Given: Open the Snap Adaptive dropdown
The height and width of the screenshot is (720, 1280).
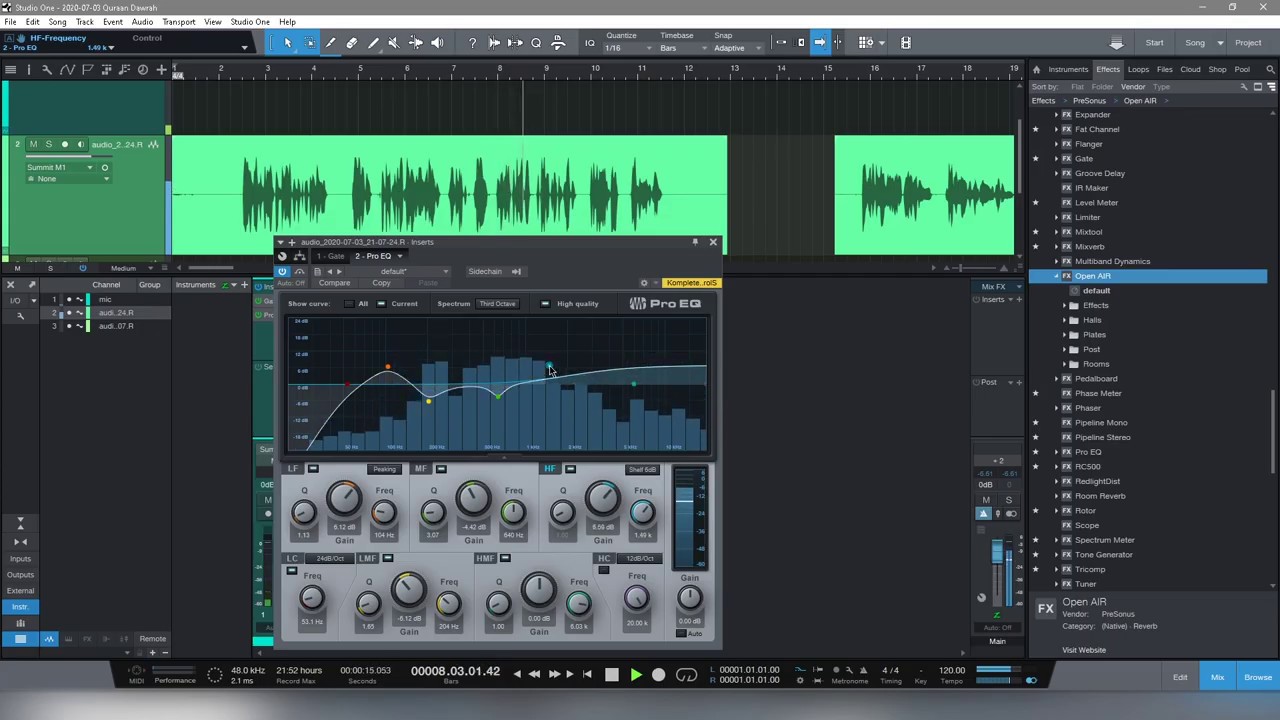Looking at the screenshot, I should pos(736,48).
